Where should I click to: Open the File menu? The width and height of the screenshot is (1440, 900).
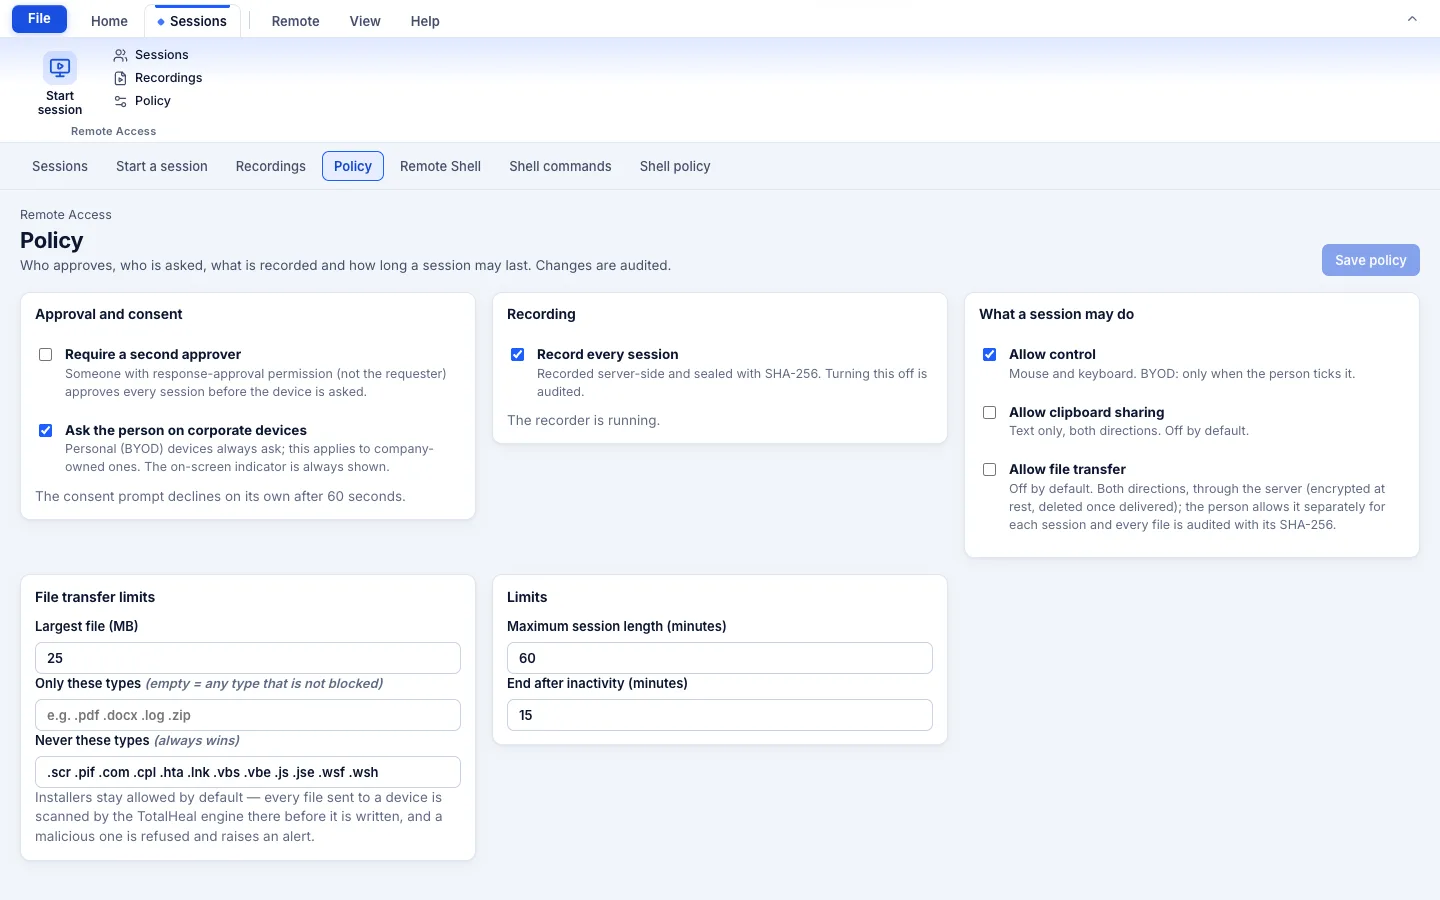click(39, 19)
